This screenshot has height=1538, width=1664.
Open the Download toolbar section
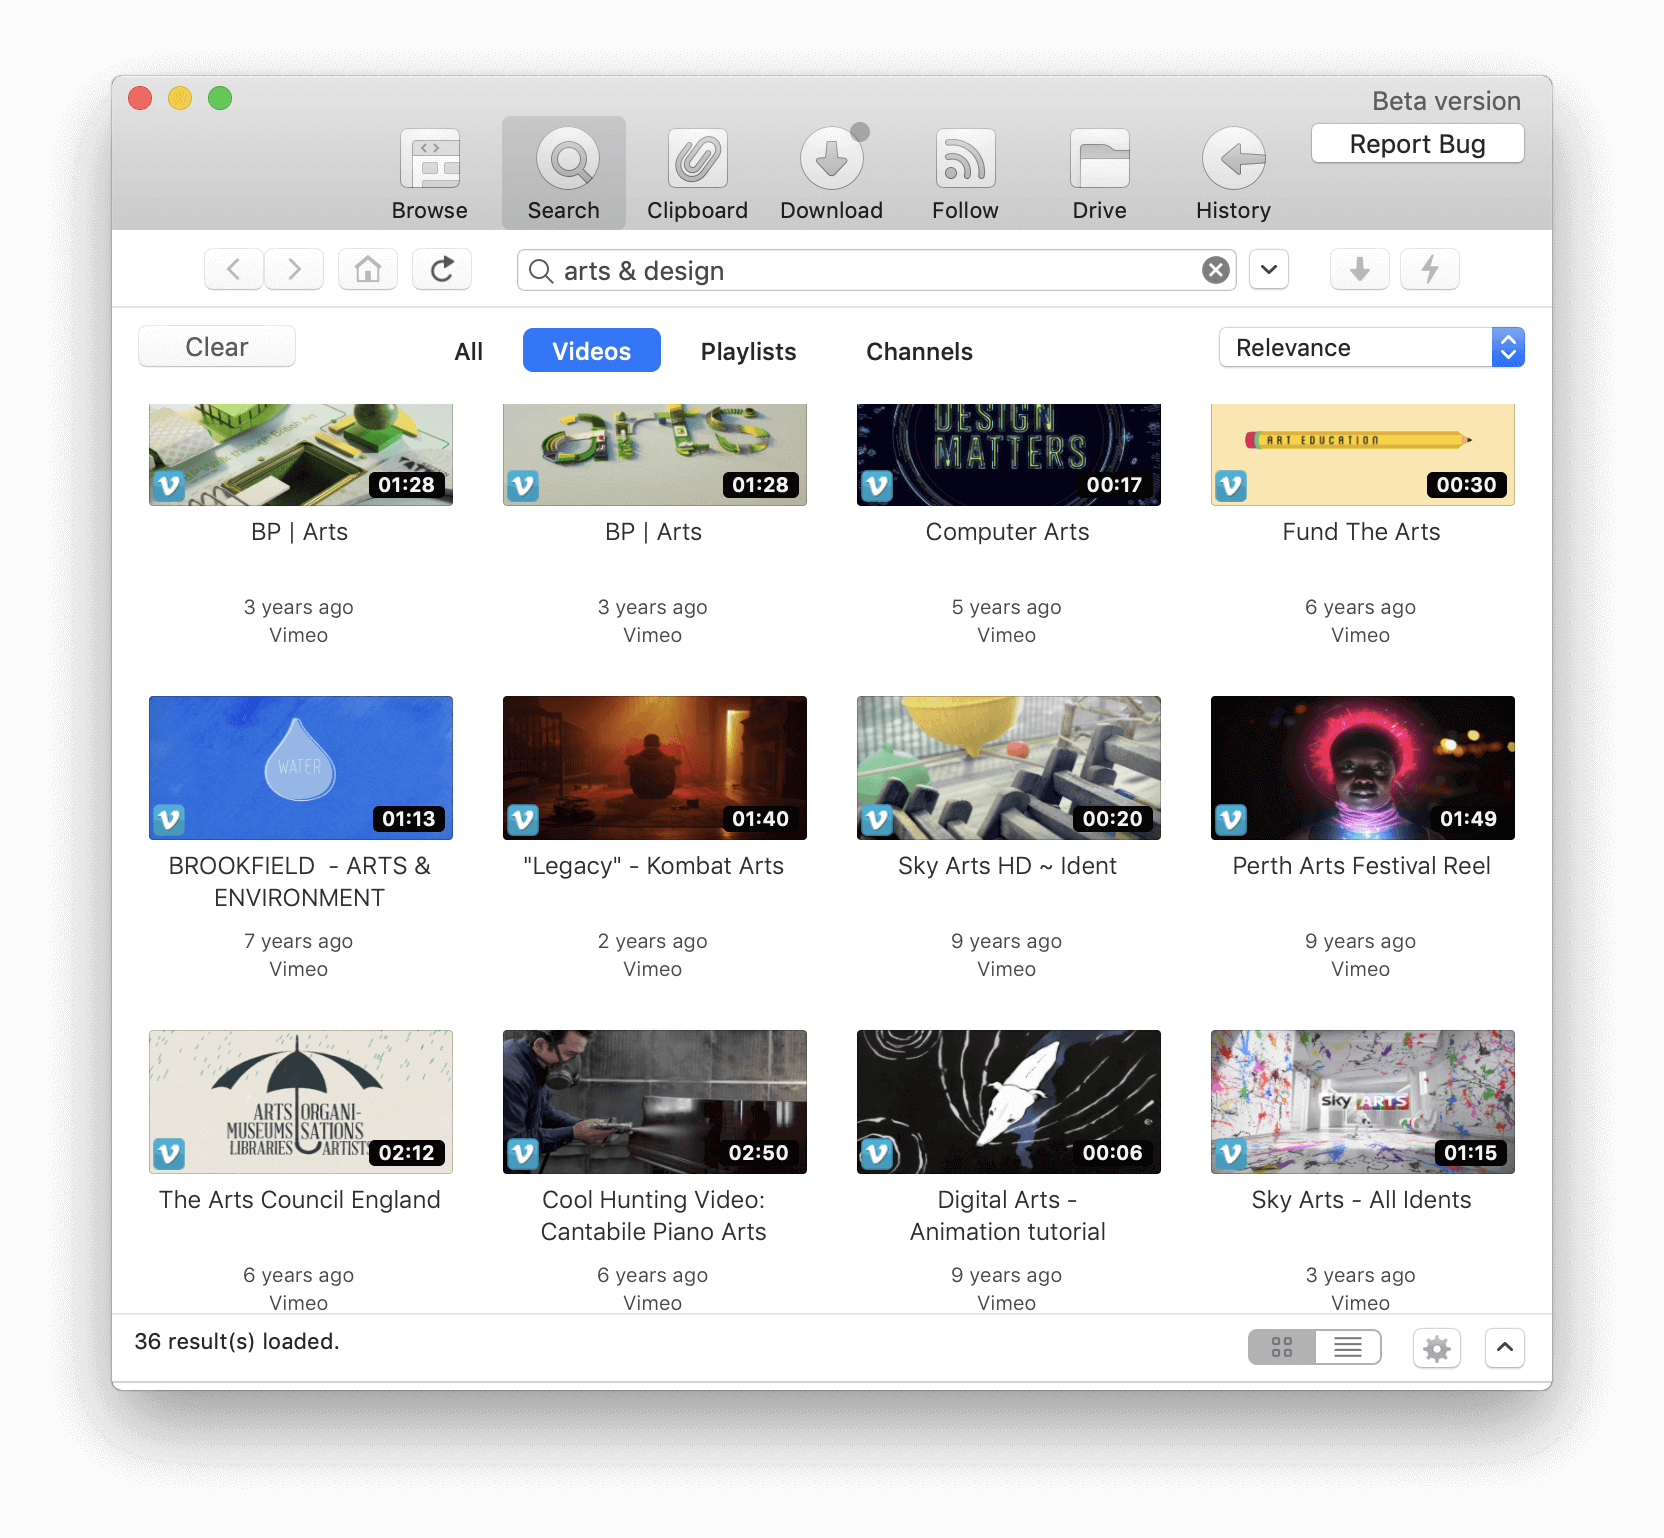832,173
